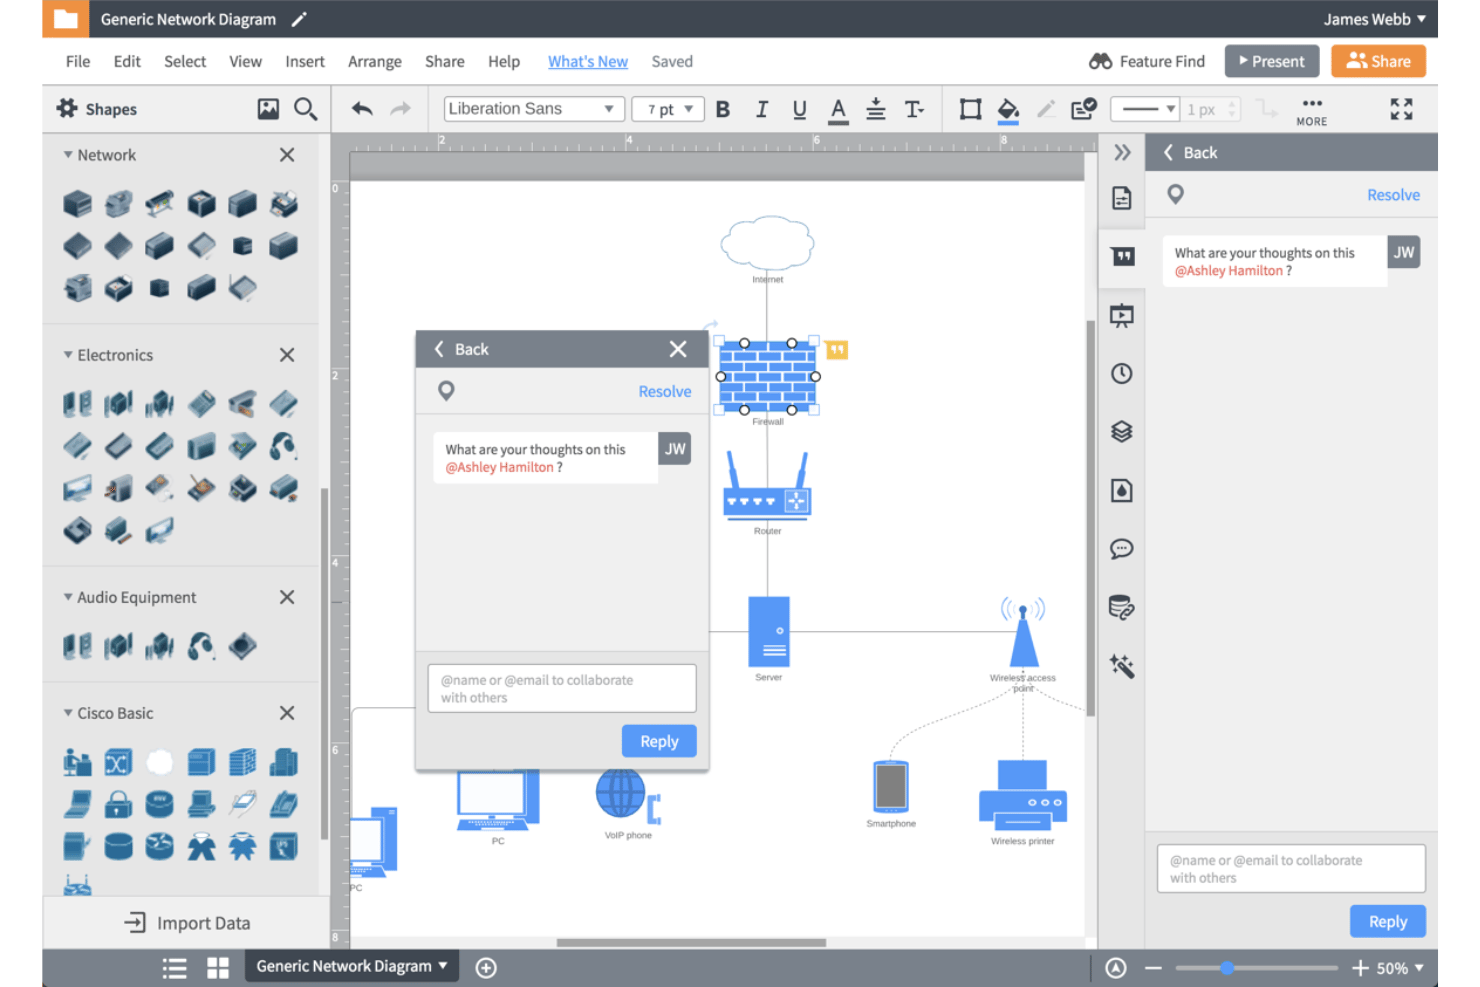Image resolution: width=1480 pixels, height=987 pixels.
Task: Click Import Data at the bottom left
Action: [187, 923]
